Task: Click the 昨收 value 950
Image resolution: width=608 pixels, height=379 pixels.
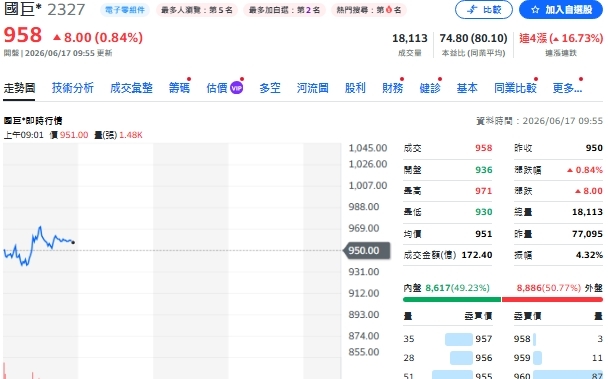Action: tap(594, 148)
